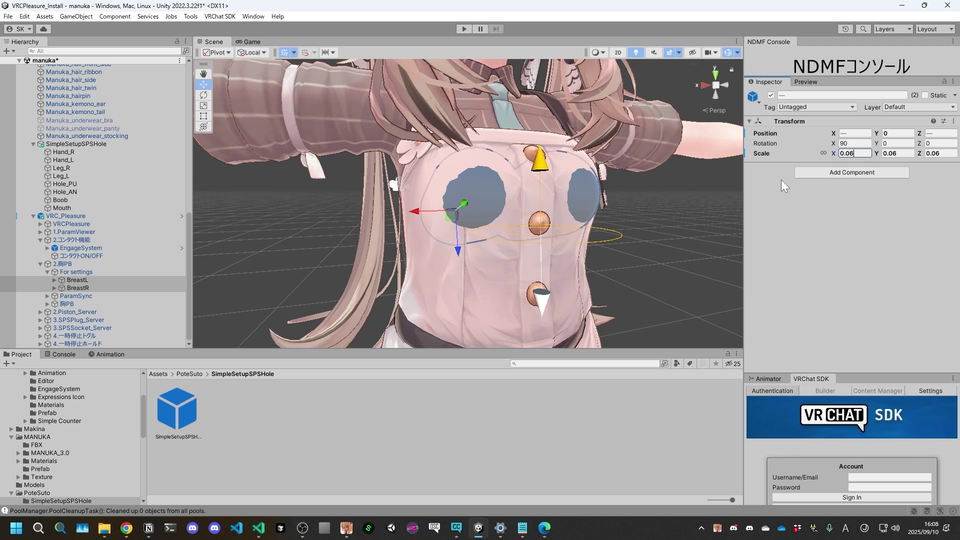Collapse the Transform component foldout

(x=749, y=121)
